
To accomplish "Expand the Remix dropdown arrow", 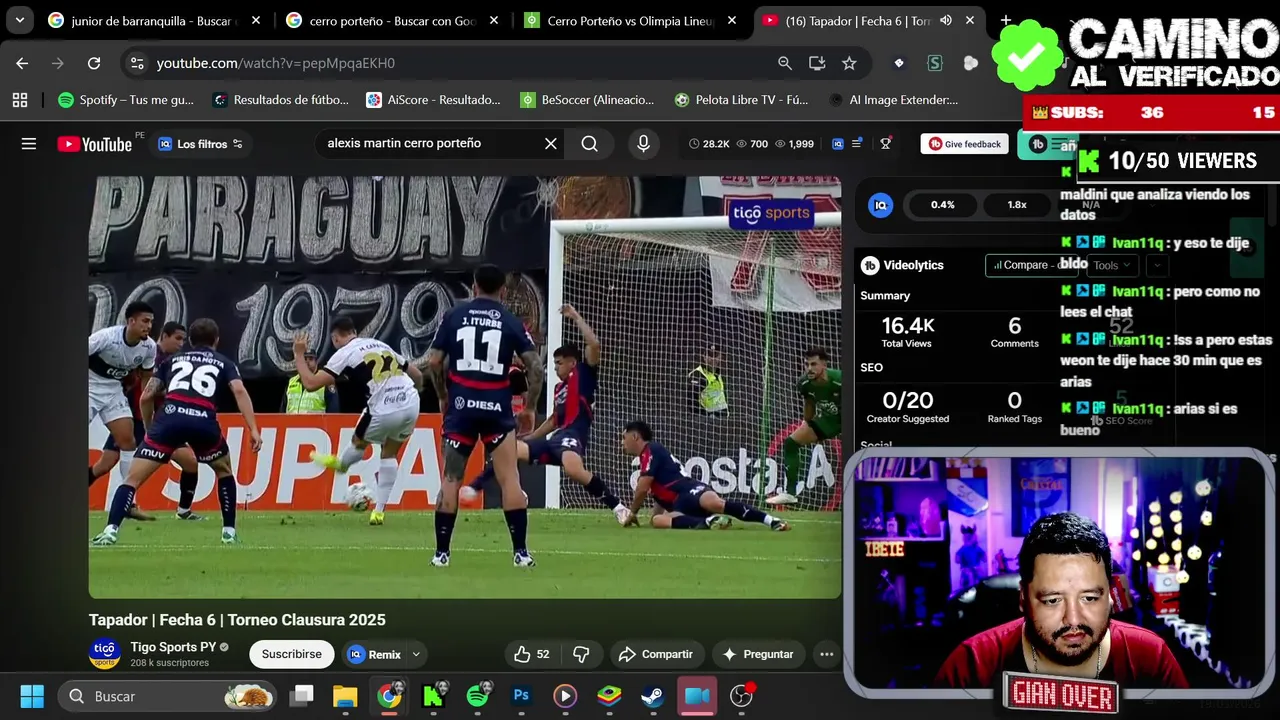I will click(x=416, y=654).
